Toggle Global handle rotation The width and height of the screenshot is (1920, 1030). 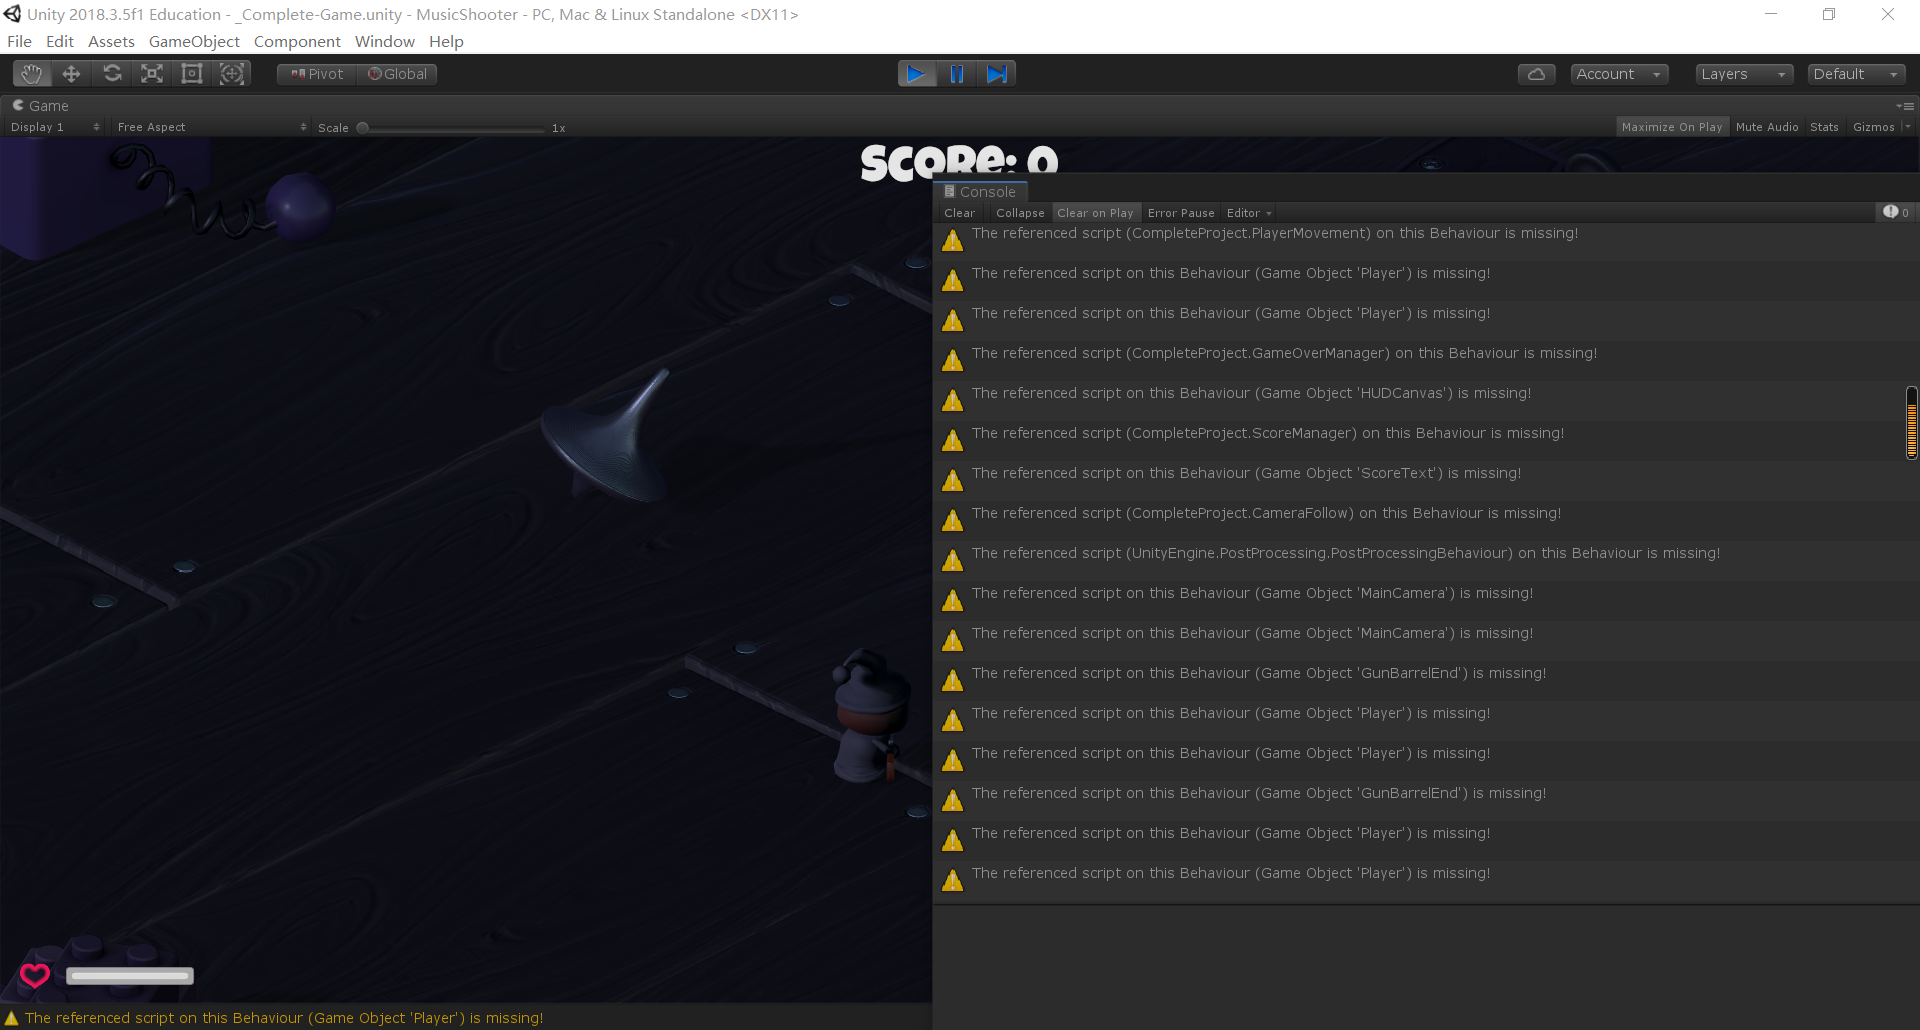pyautogui.click(x=397, y=74)
